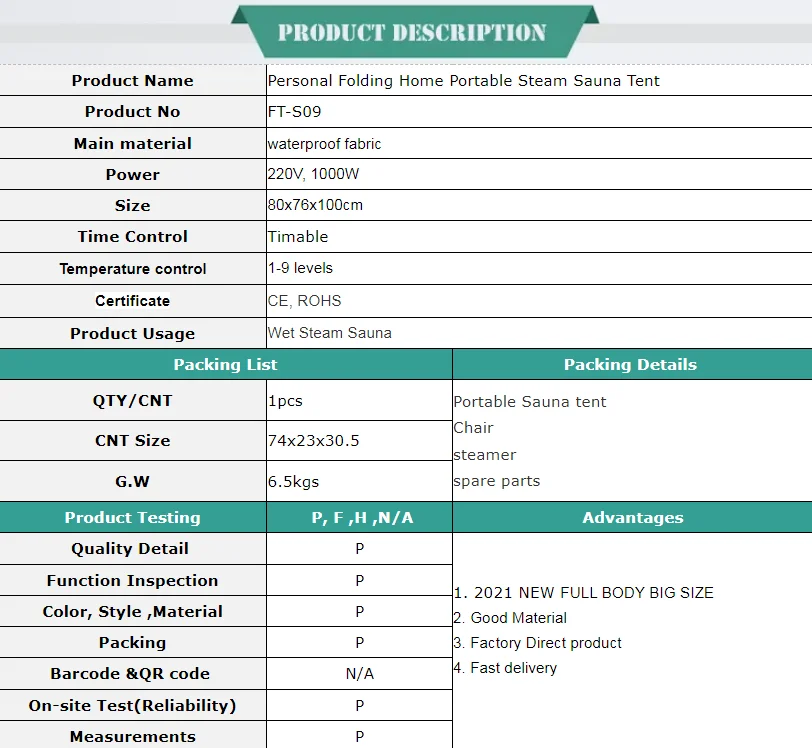Click the spare parts packing detail line
This screenshot has width=812, height=748.
pyautogui.click(x=497, y=481)
